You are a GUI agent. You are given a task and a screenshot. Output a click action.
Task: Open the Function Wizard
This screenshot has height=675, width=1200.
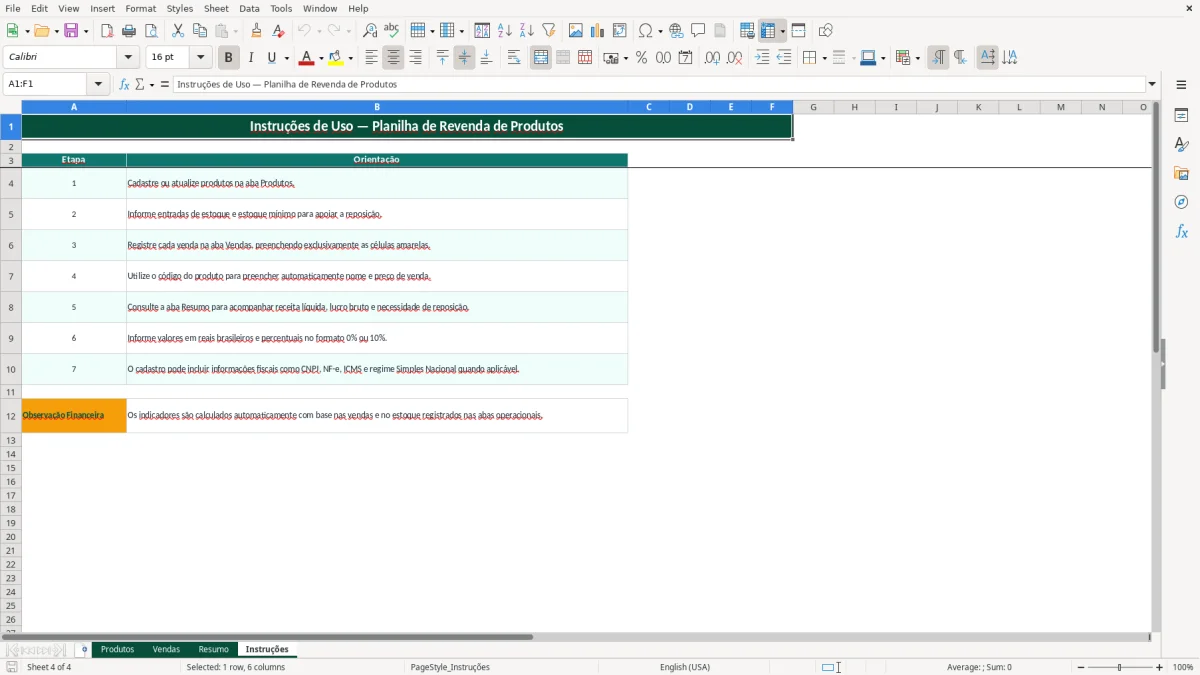point(124,84)
